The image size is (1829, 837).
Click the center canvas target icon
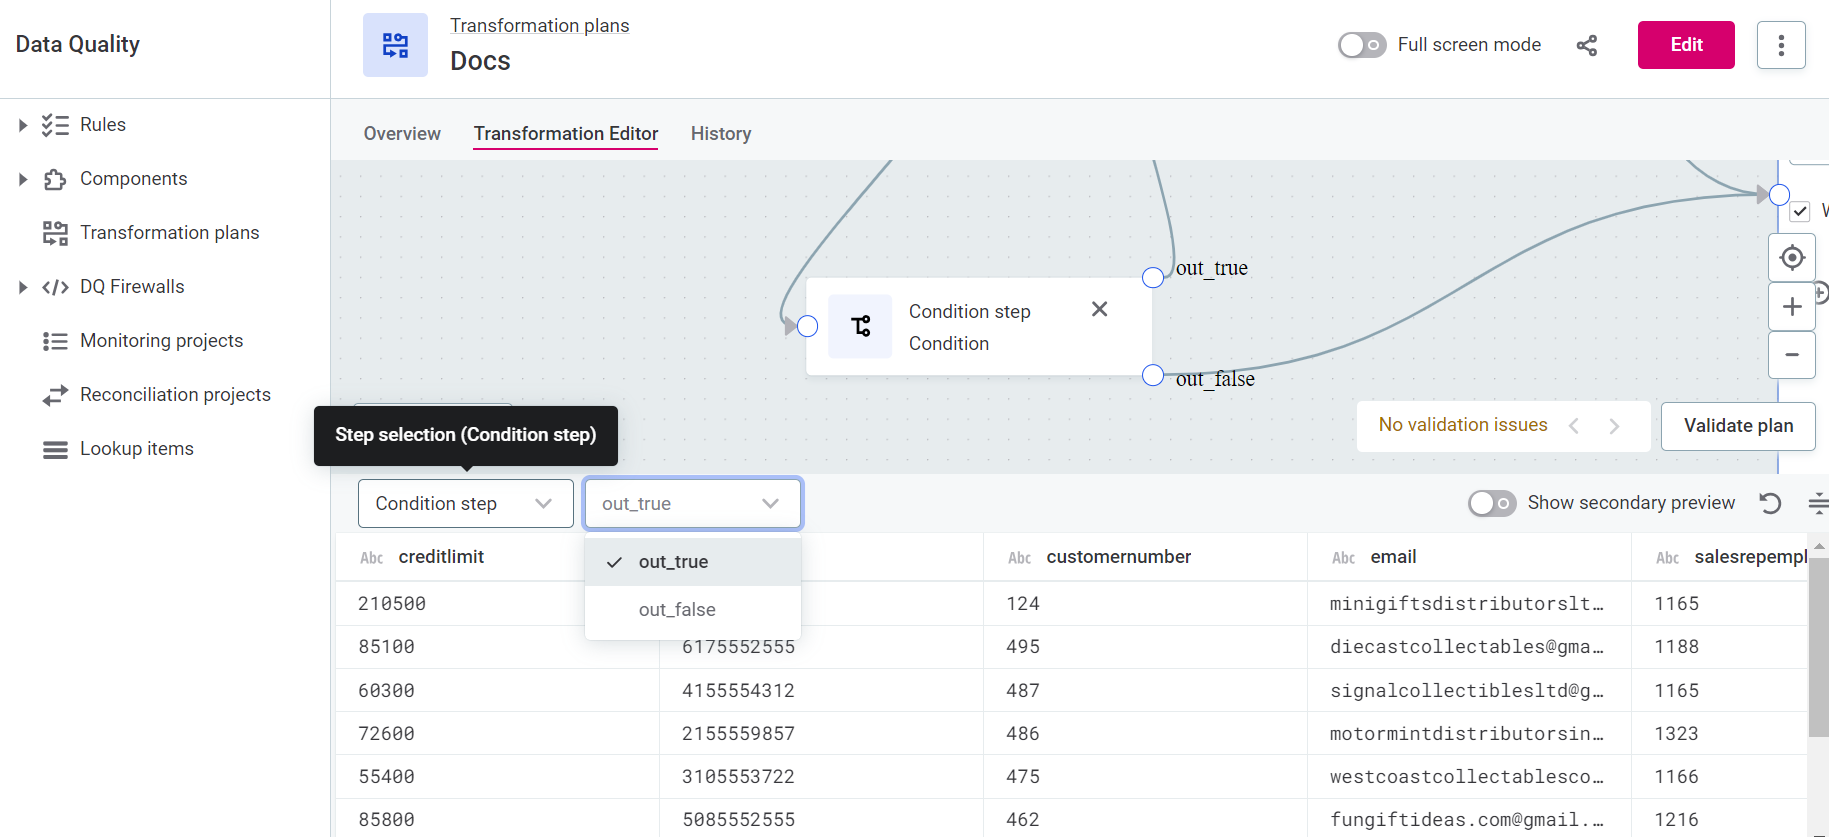click(1791, 258)
